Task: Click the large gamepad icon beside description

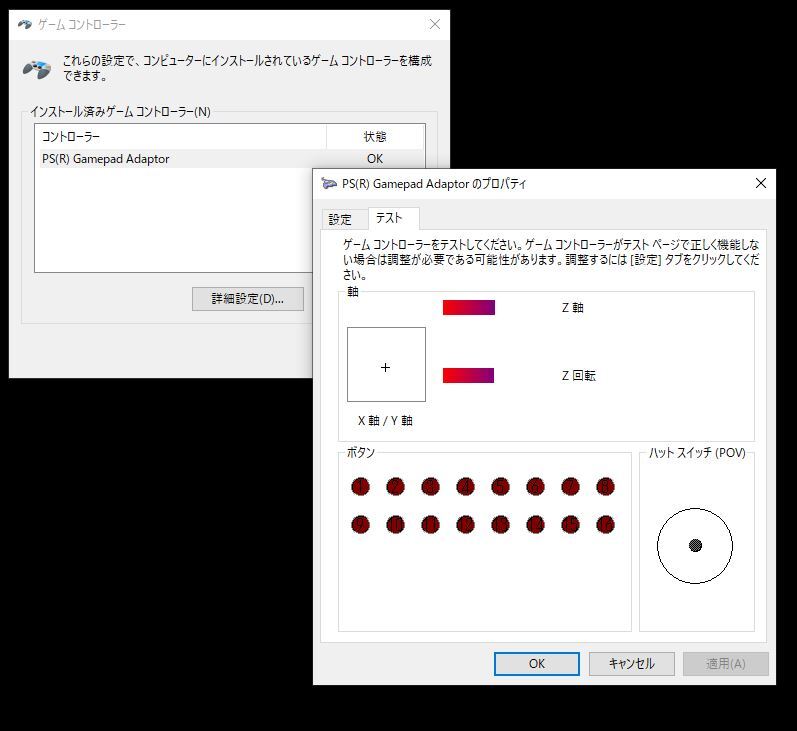Action: click(37, 69)
